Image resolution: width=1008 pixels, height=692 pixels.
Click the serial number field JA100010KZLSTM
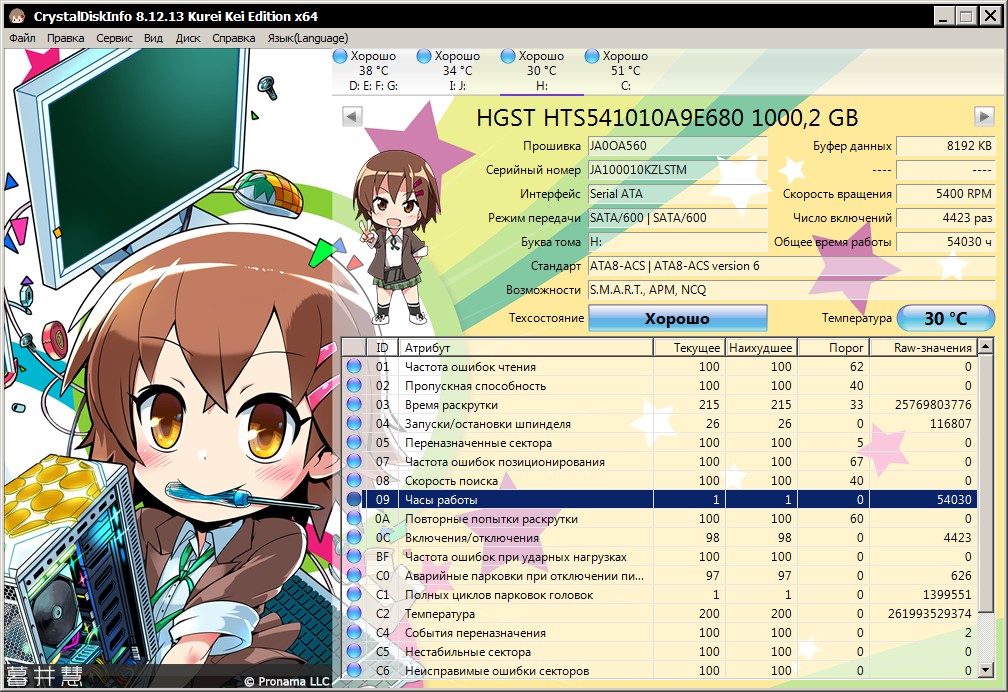(x=678, y=170)
